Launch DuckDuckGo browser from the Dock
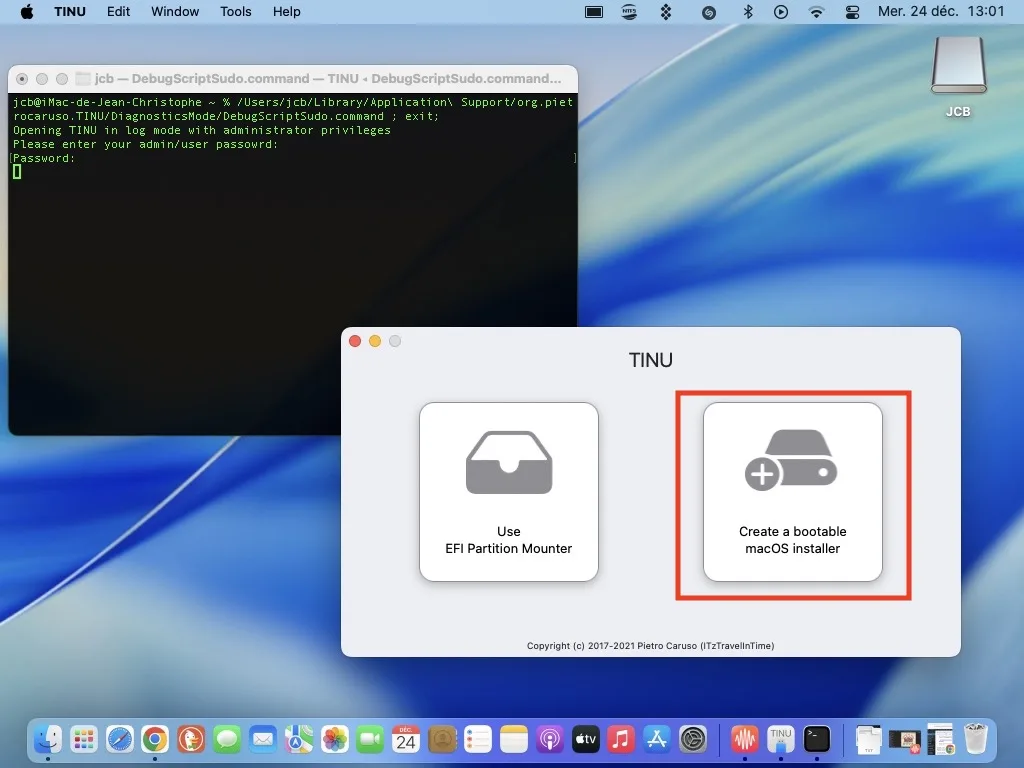The width and height of the screenshot is (1024, 768). coord(191,739)
